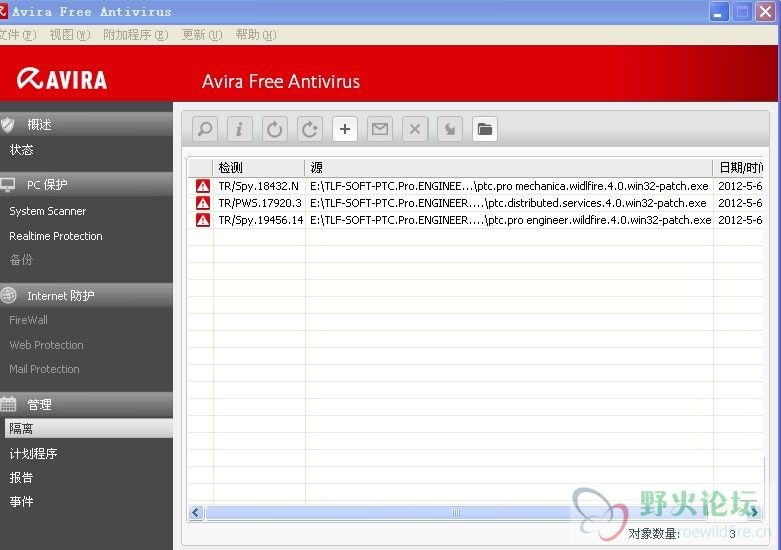
Task: Click the horizontal scrollbar left arrow
Action: coord(196,513)
